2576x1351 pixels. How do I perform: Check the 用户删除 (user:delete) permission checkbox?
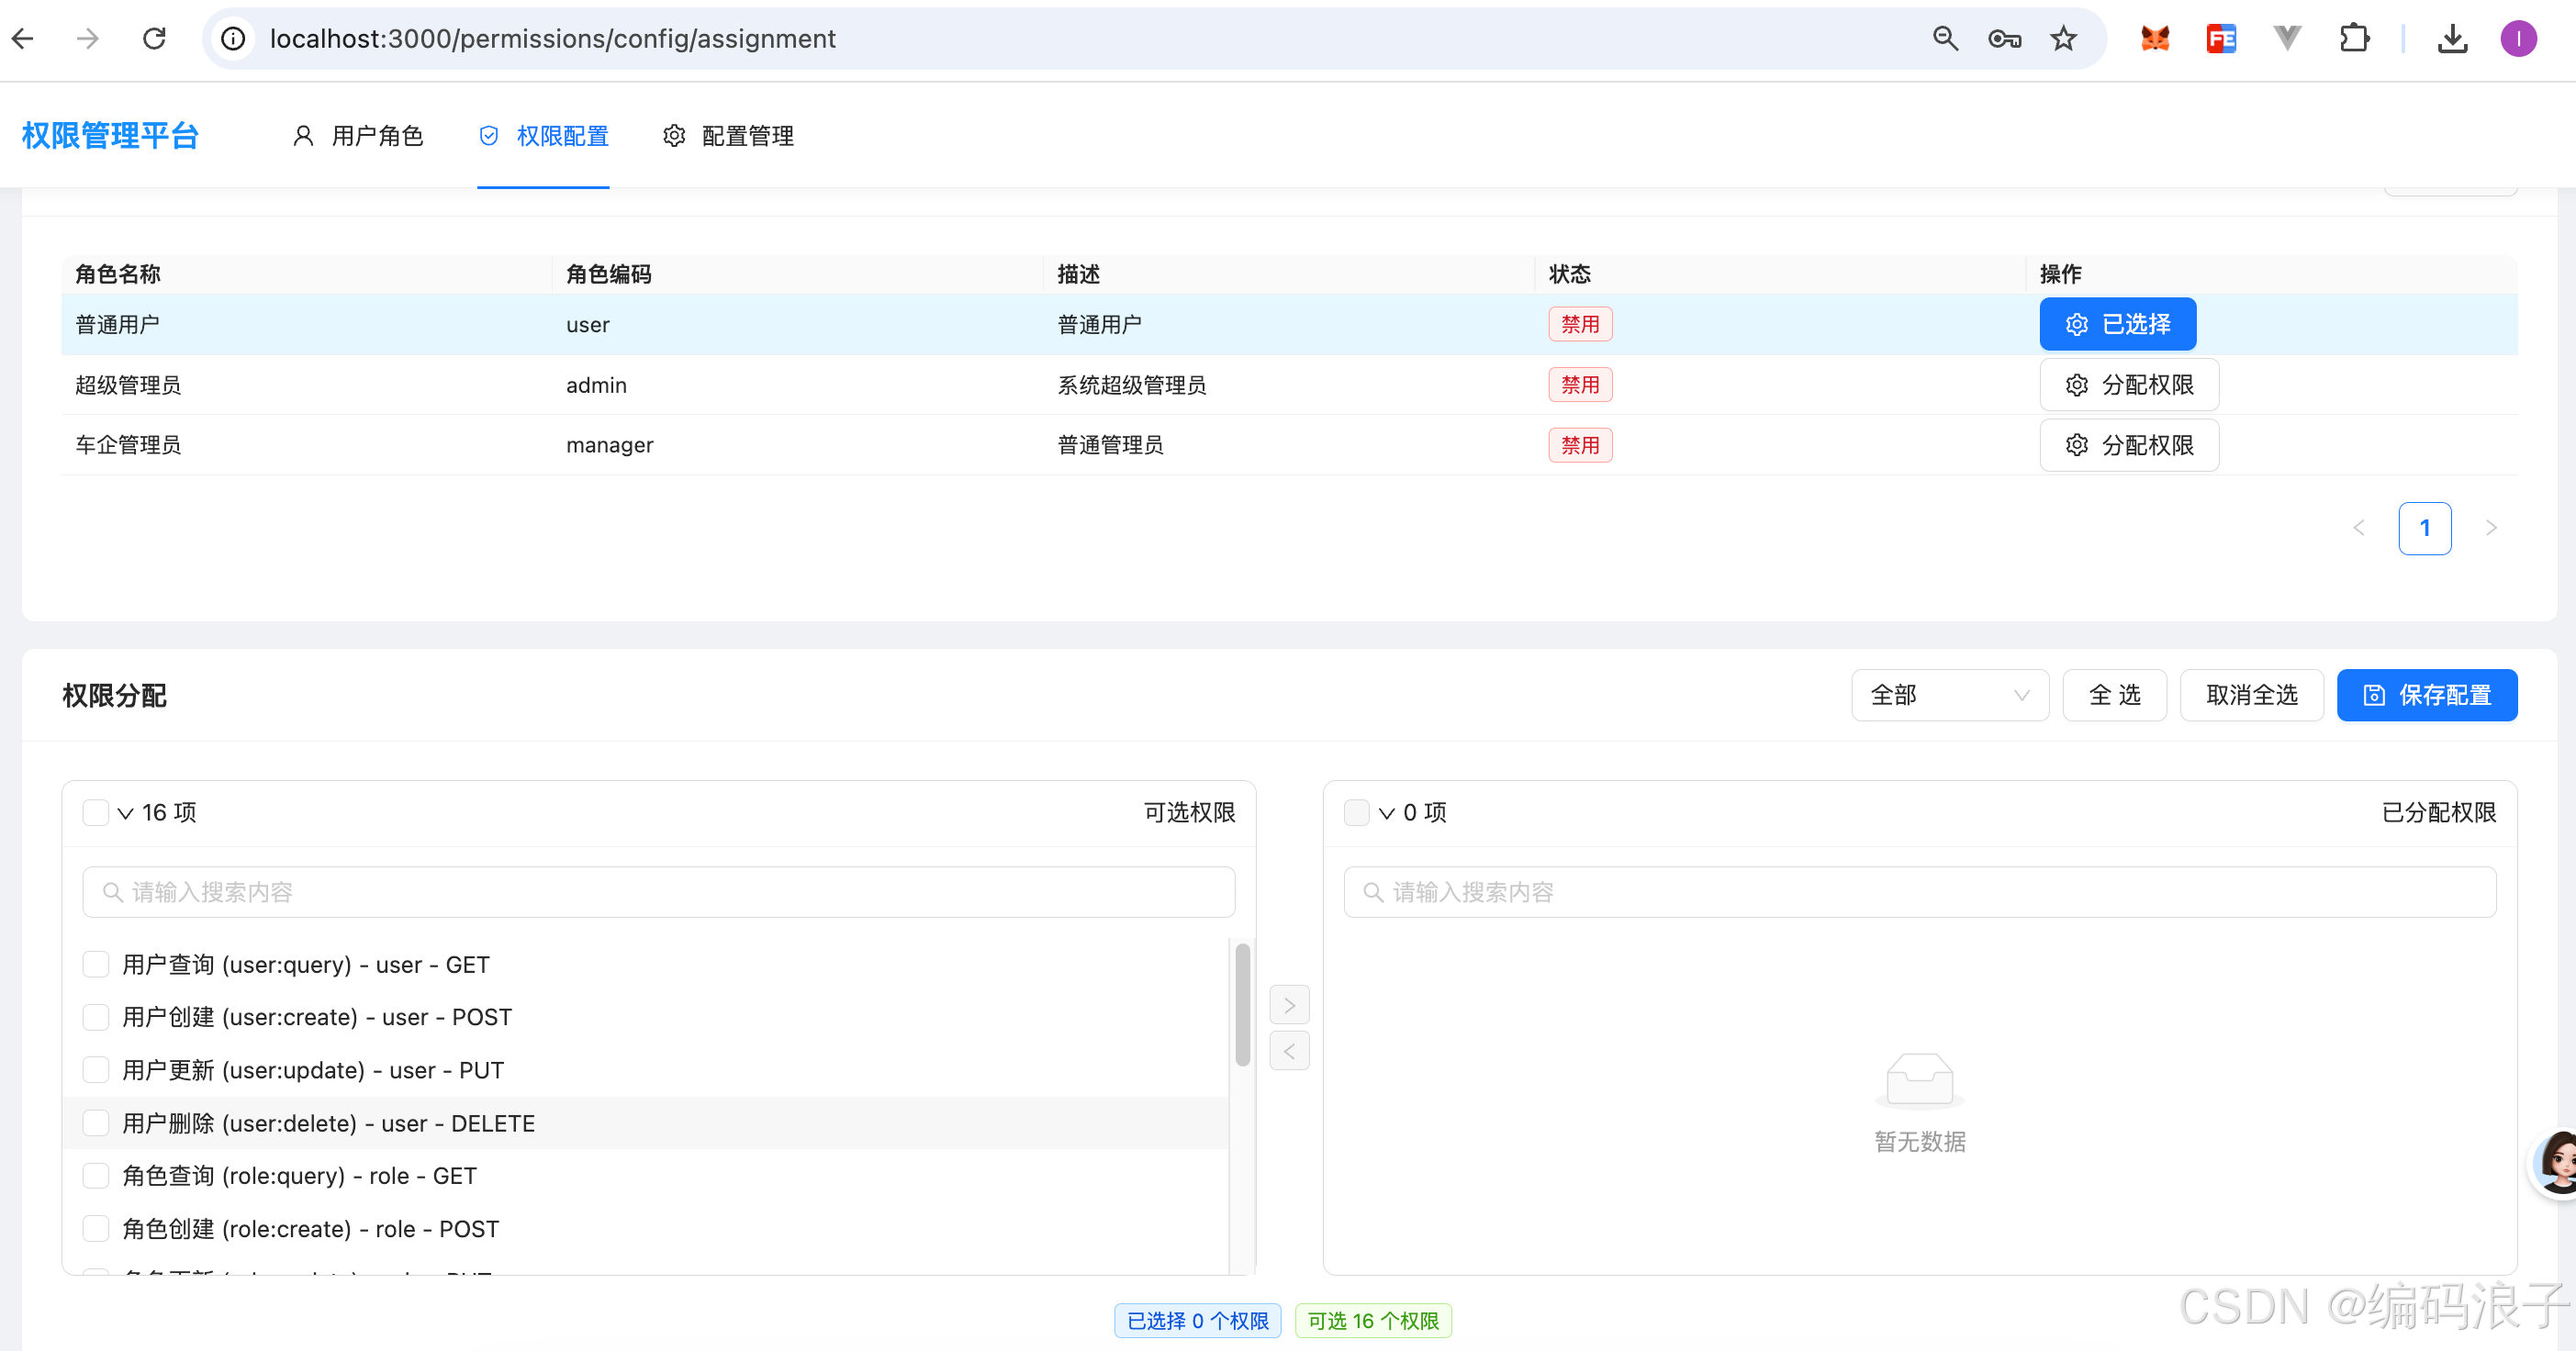96,1123
